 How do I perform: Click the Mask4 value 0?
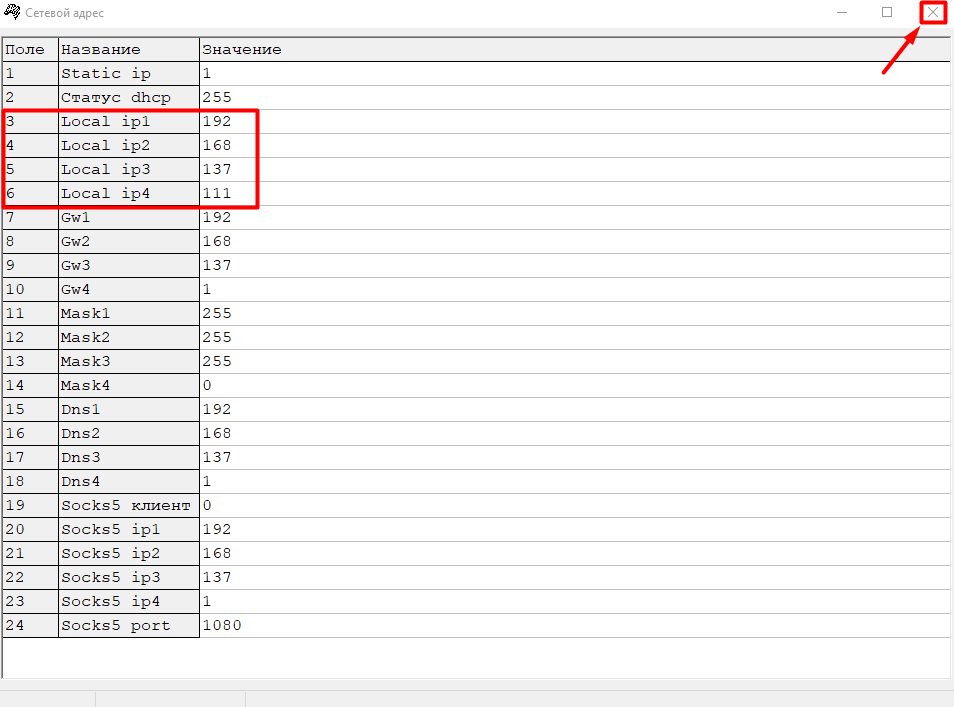(x=575, y=386)
